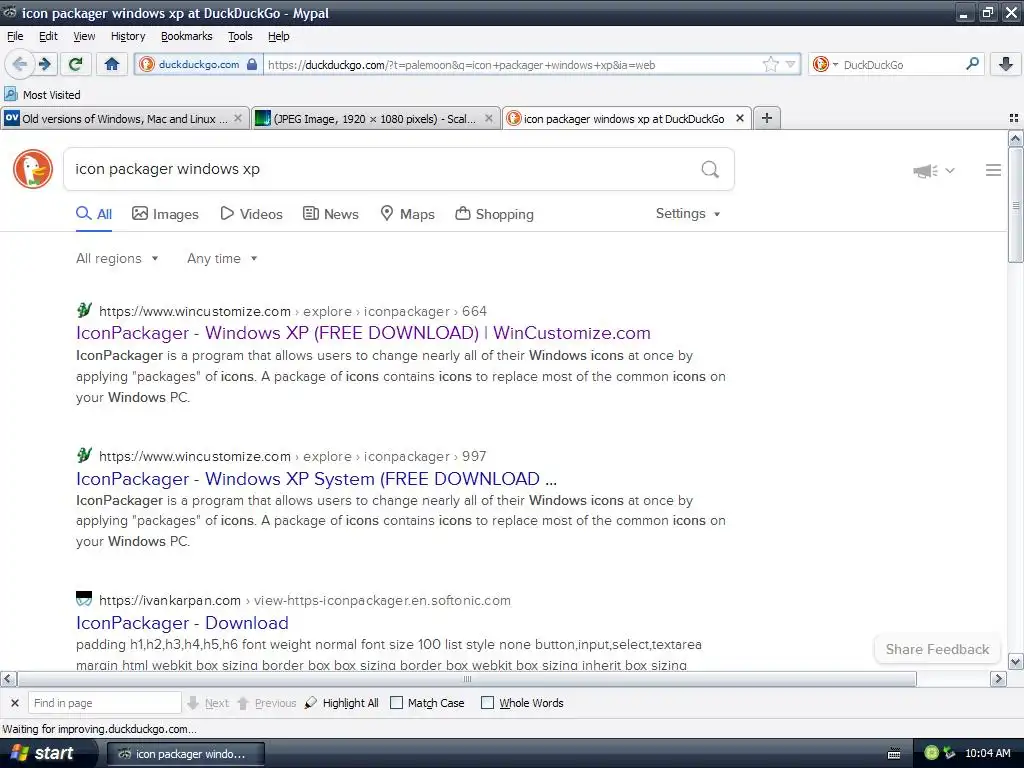Image resolution: width=1024 pixels, height=768 pixels.
Task: Click the green round system tray icon
Action: tap(932, 753)
